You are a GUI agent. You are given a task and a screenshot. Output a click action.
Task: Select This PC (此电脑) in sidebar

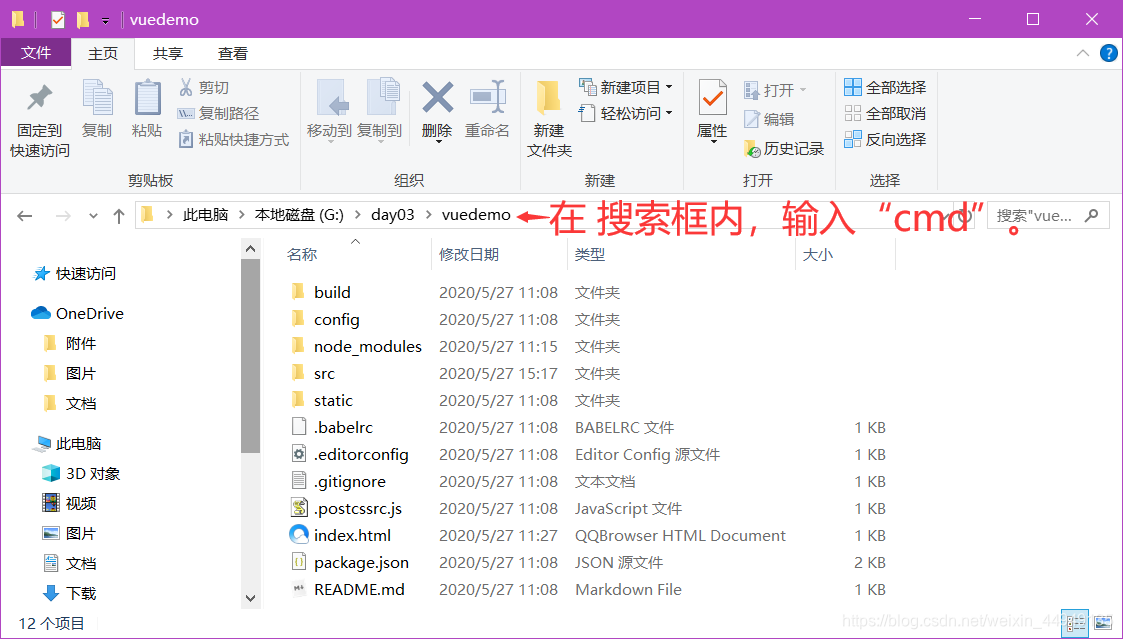tap(67, 443)
